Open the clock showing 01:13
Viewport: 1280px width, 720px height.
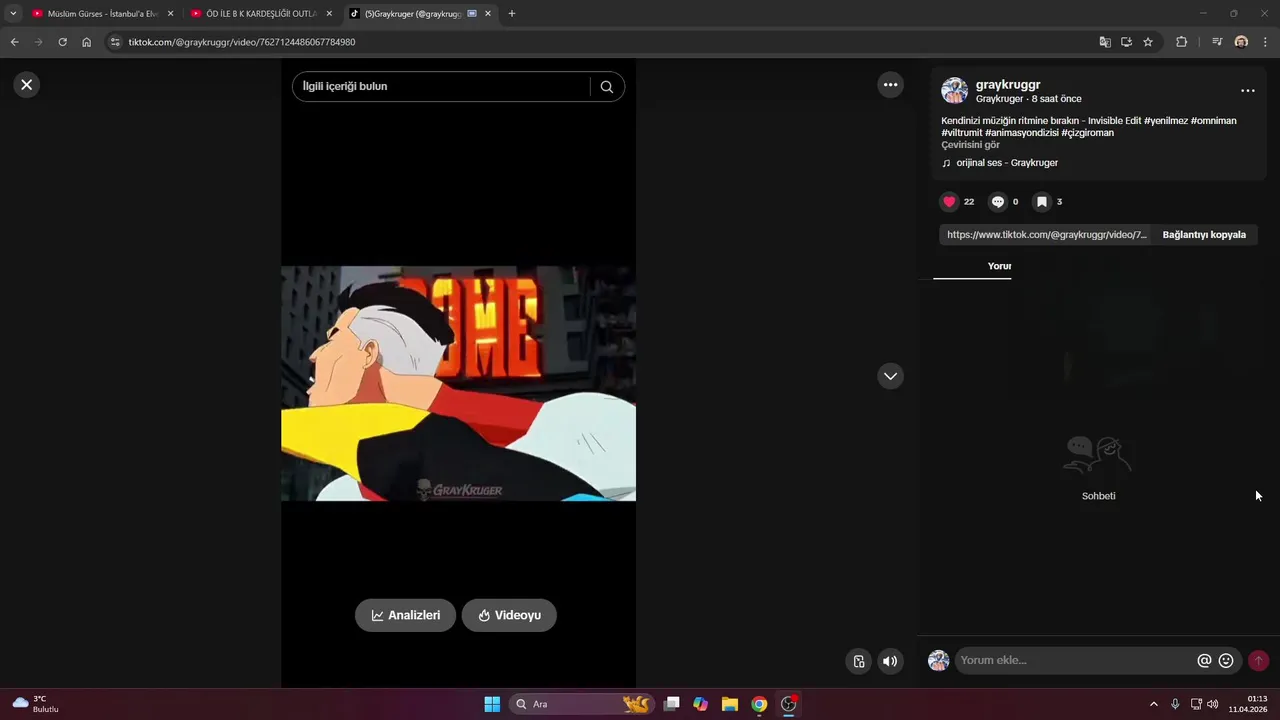[1250, 704]
